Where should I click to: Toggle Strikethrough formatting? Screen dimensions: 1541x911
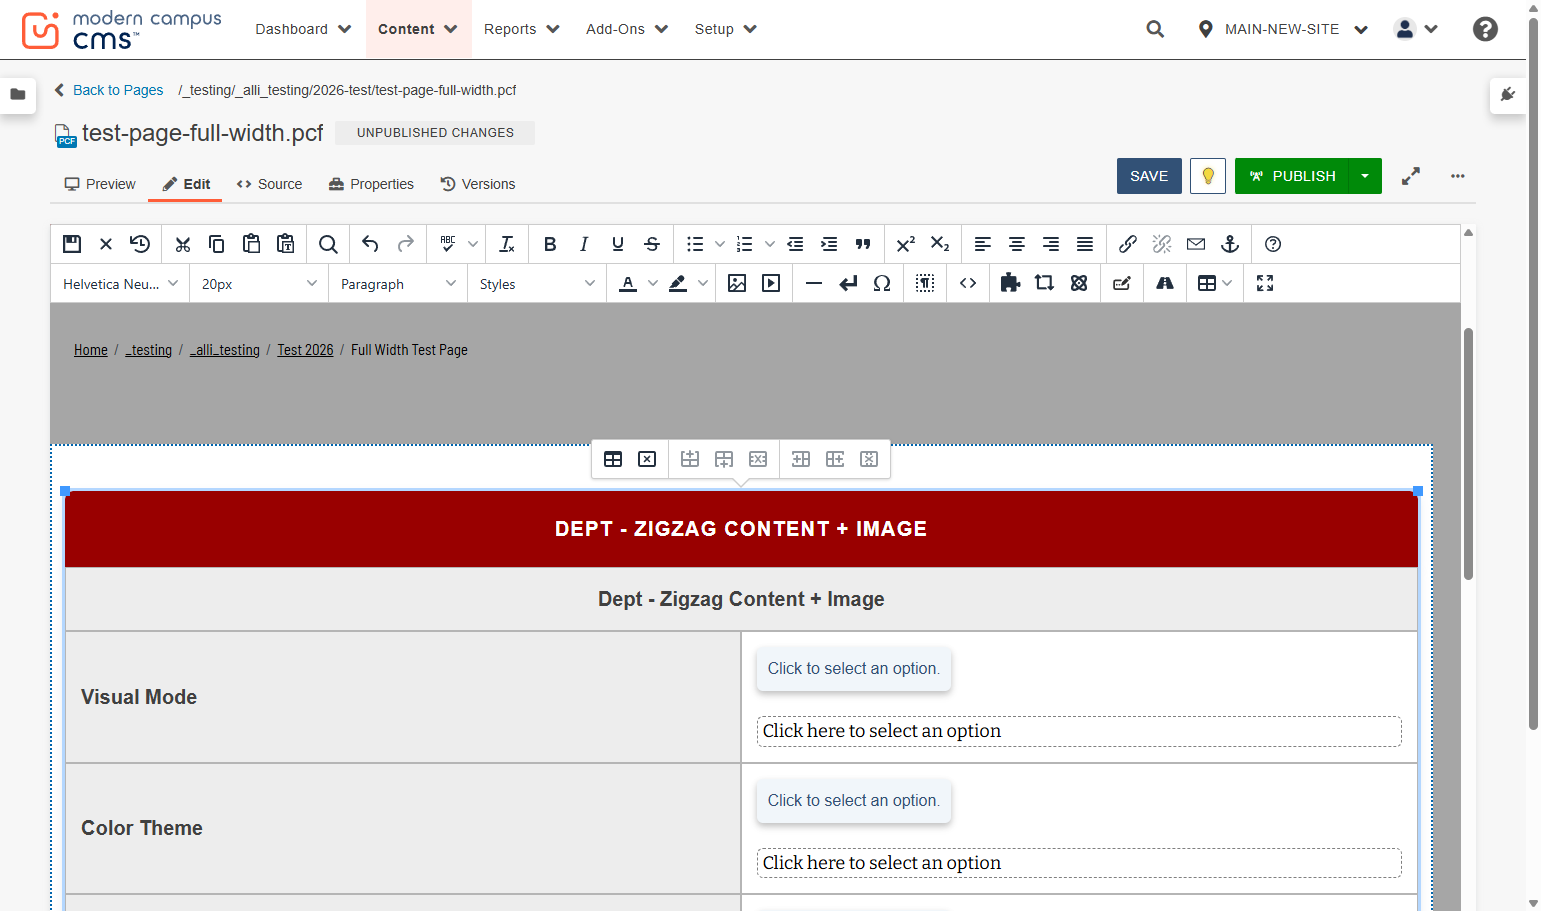click(x=652, y=244)
